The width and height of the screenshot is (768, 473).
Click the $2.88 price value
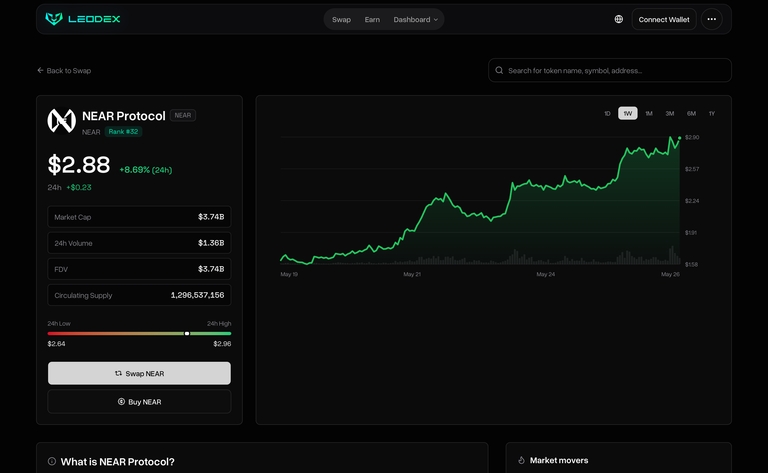[79, 165]
